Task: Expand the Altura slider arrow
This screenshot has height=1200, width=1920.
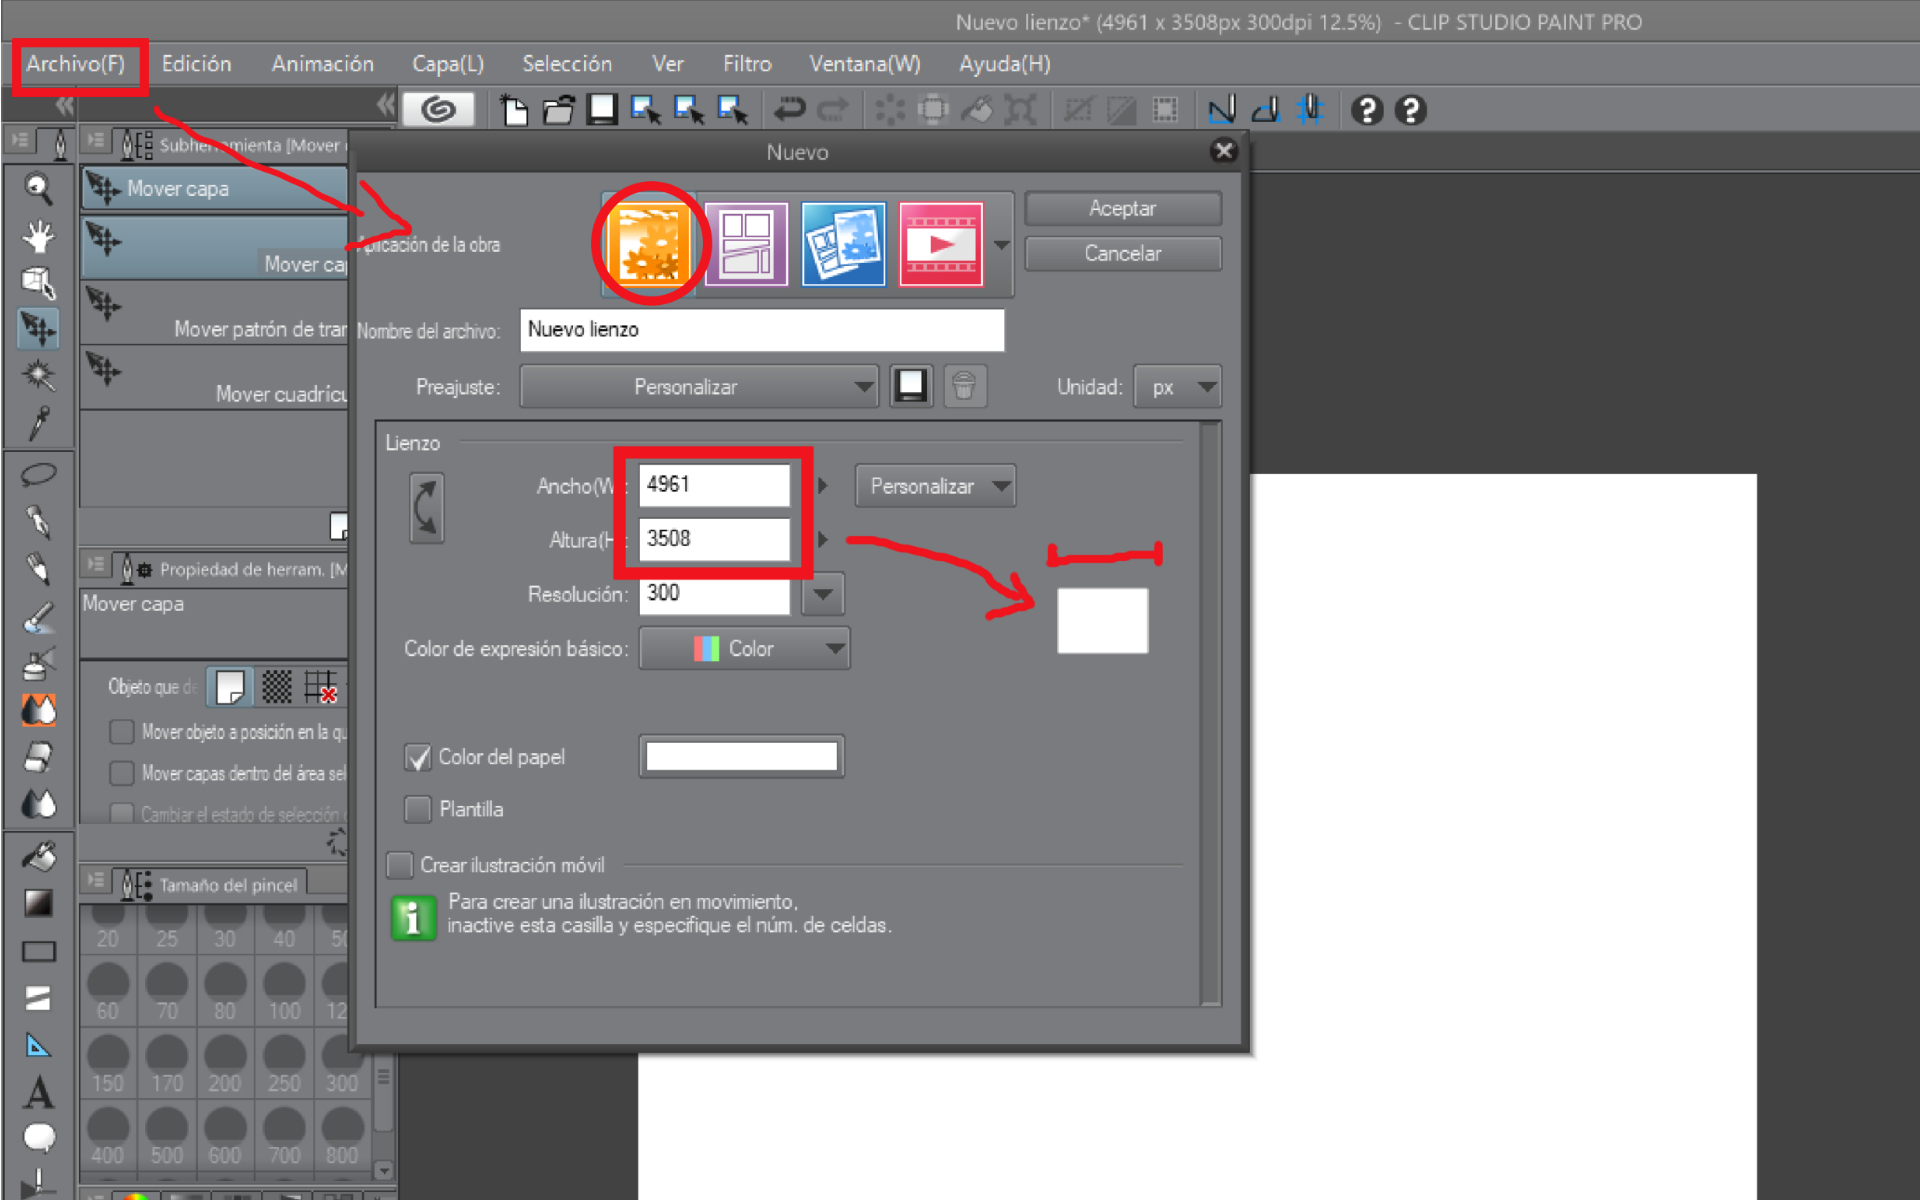Action: [822, 539]
